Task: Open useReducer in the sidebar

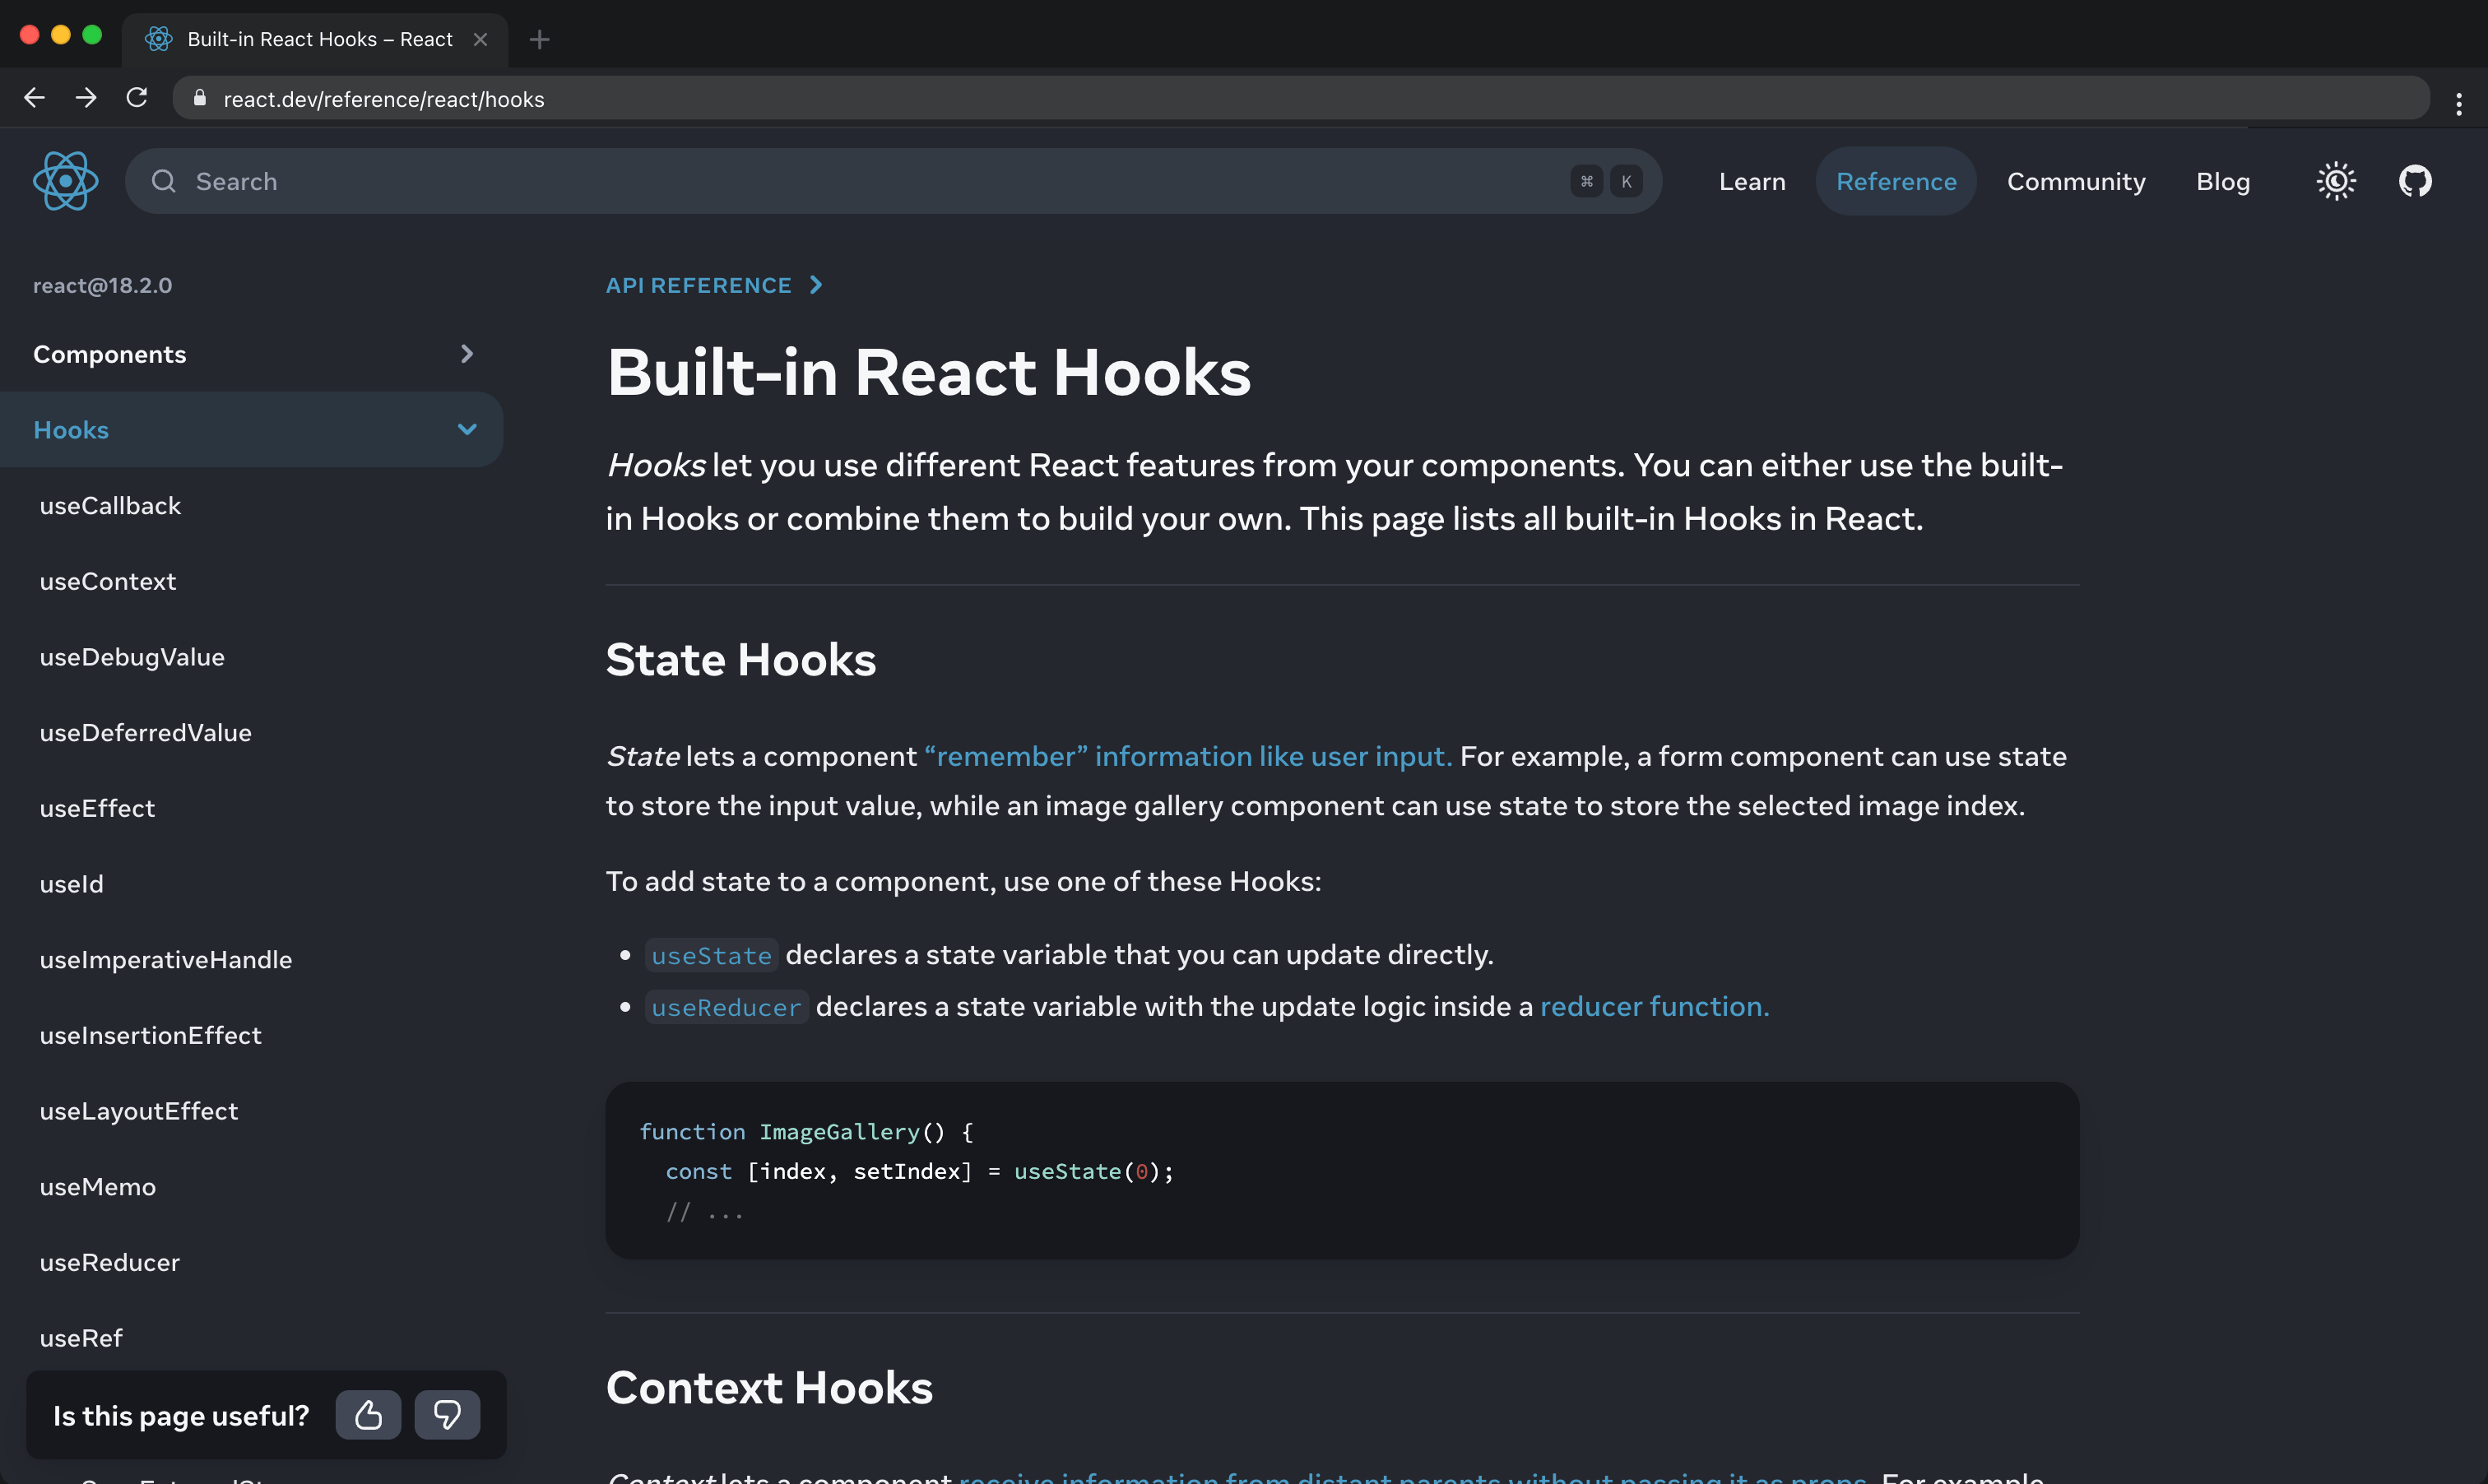Action: (110, 1262)
